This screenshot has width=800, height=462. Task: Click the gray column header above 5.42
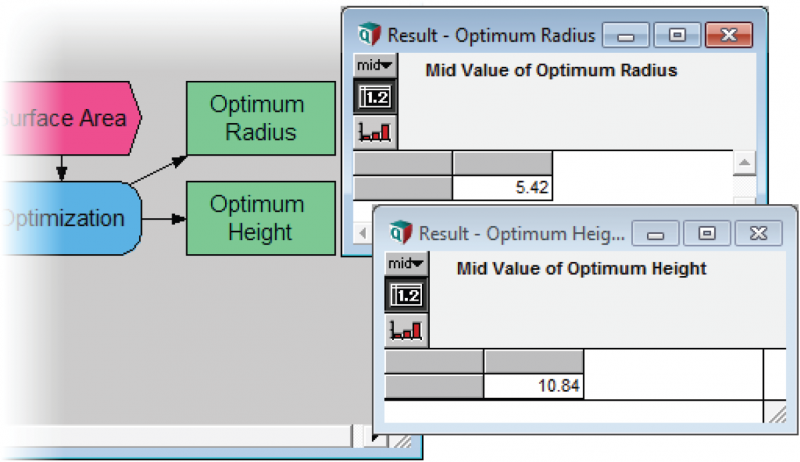(x=503, y=163)
